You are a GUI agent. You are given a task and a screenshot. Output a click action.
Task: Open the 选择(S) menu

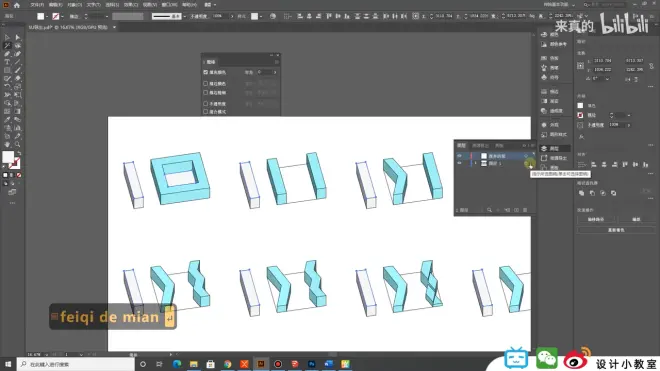coord(112,5)
